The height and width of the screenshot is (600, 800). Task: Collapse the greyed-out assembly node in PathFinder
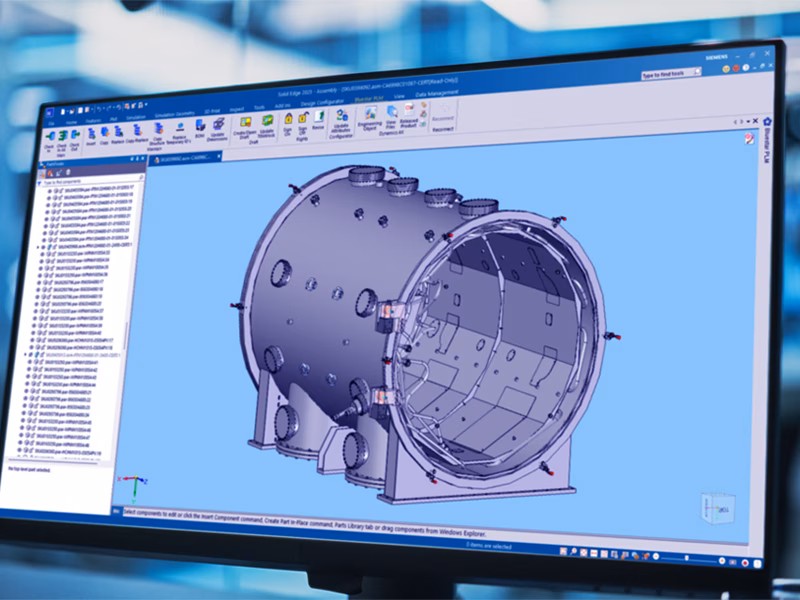[26, 355]
